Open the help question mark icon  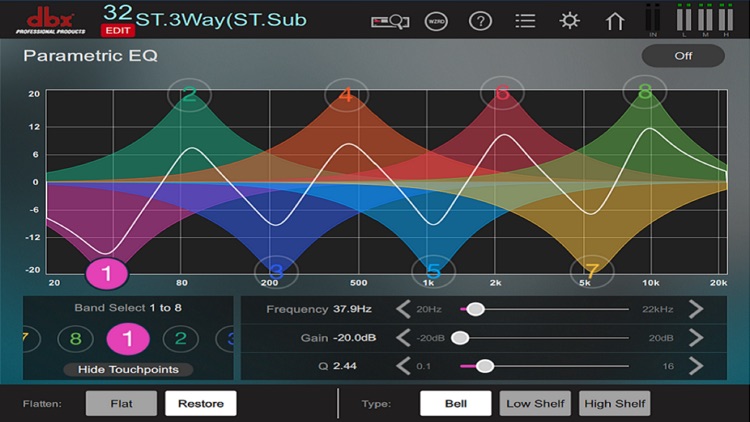480,22
